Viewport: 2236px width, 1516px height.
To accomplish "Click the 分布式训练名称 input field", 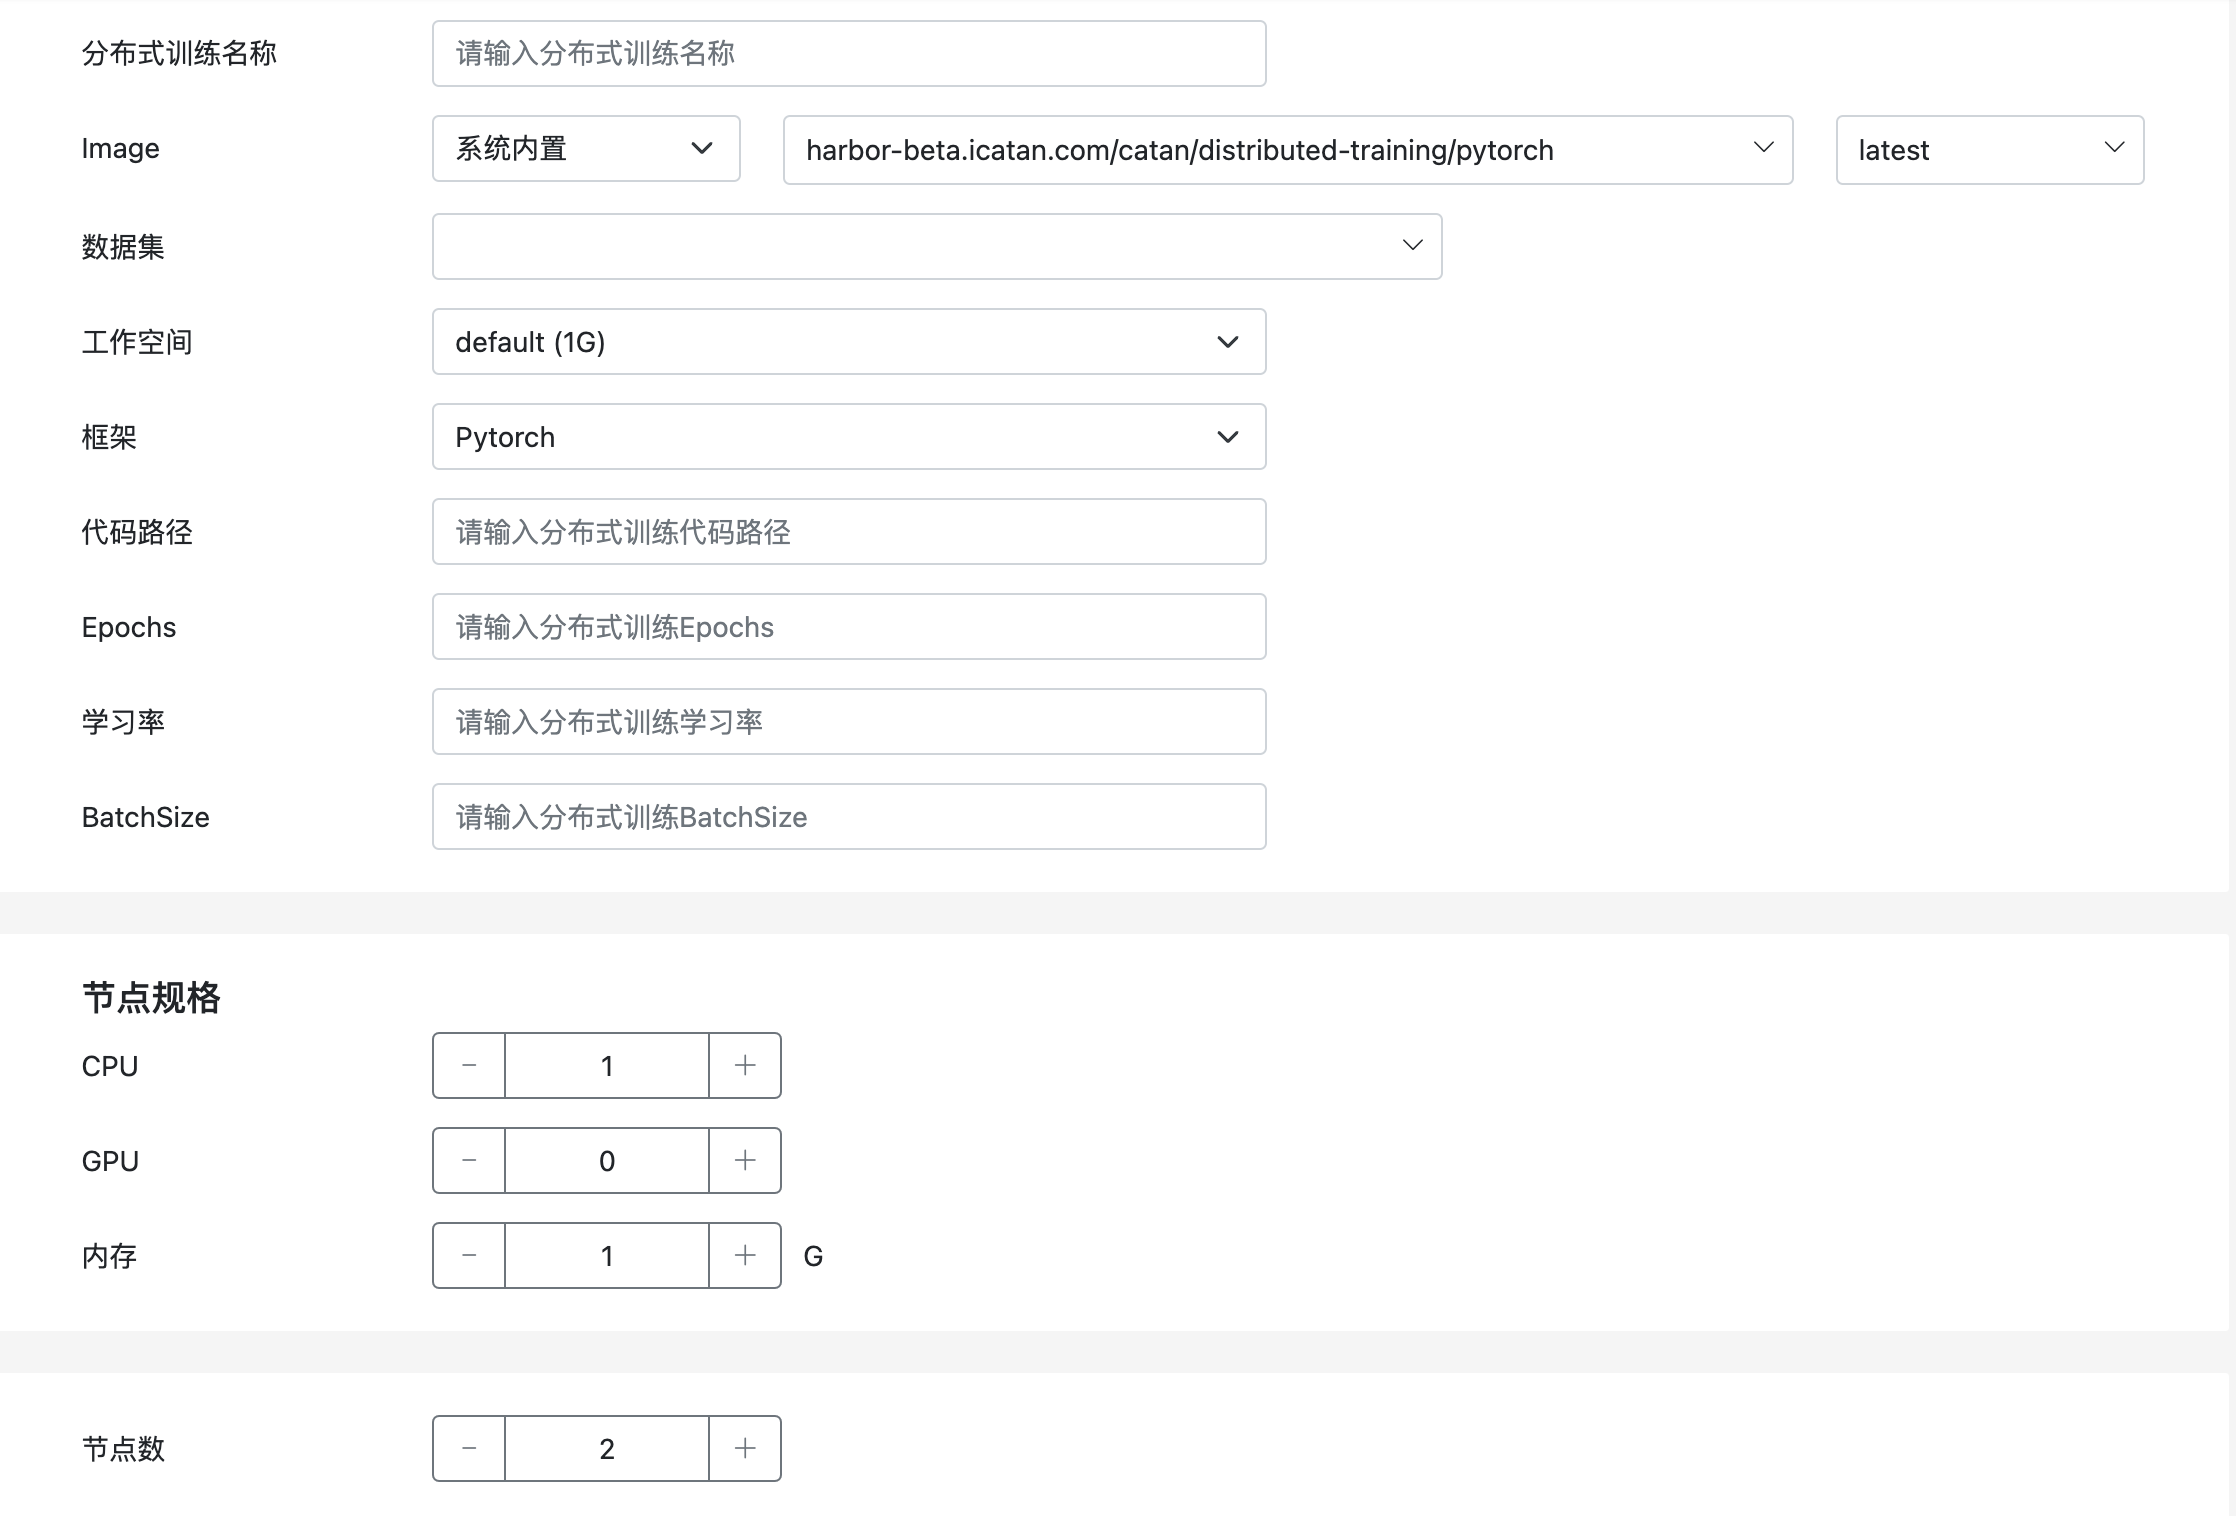I will [848, 53].
